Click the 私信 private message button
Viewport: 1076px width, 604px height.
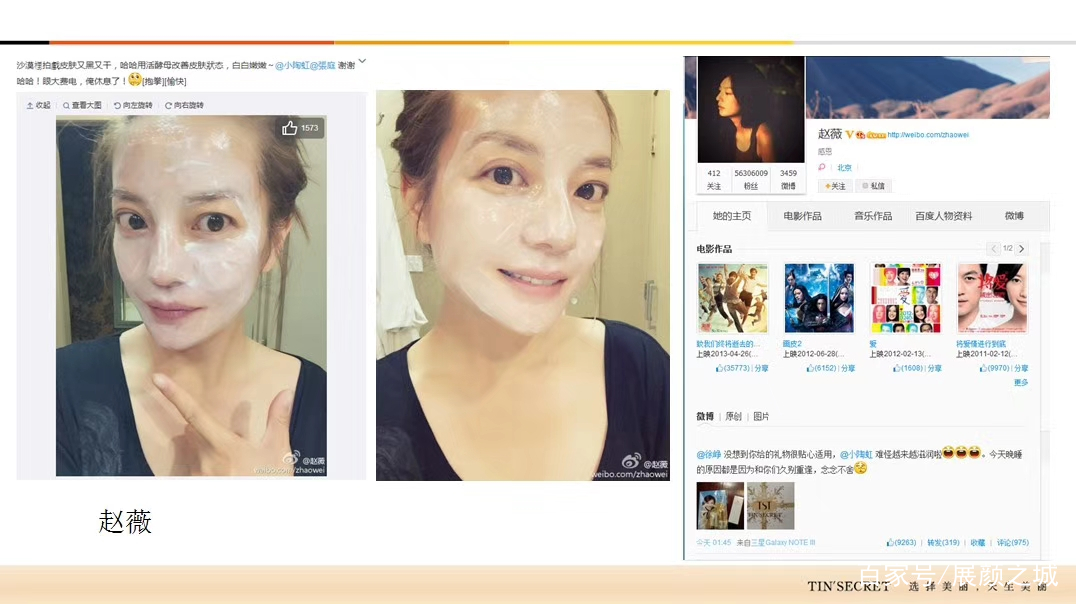point(874,186)
